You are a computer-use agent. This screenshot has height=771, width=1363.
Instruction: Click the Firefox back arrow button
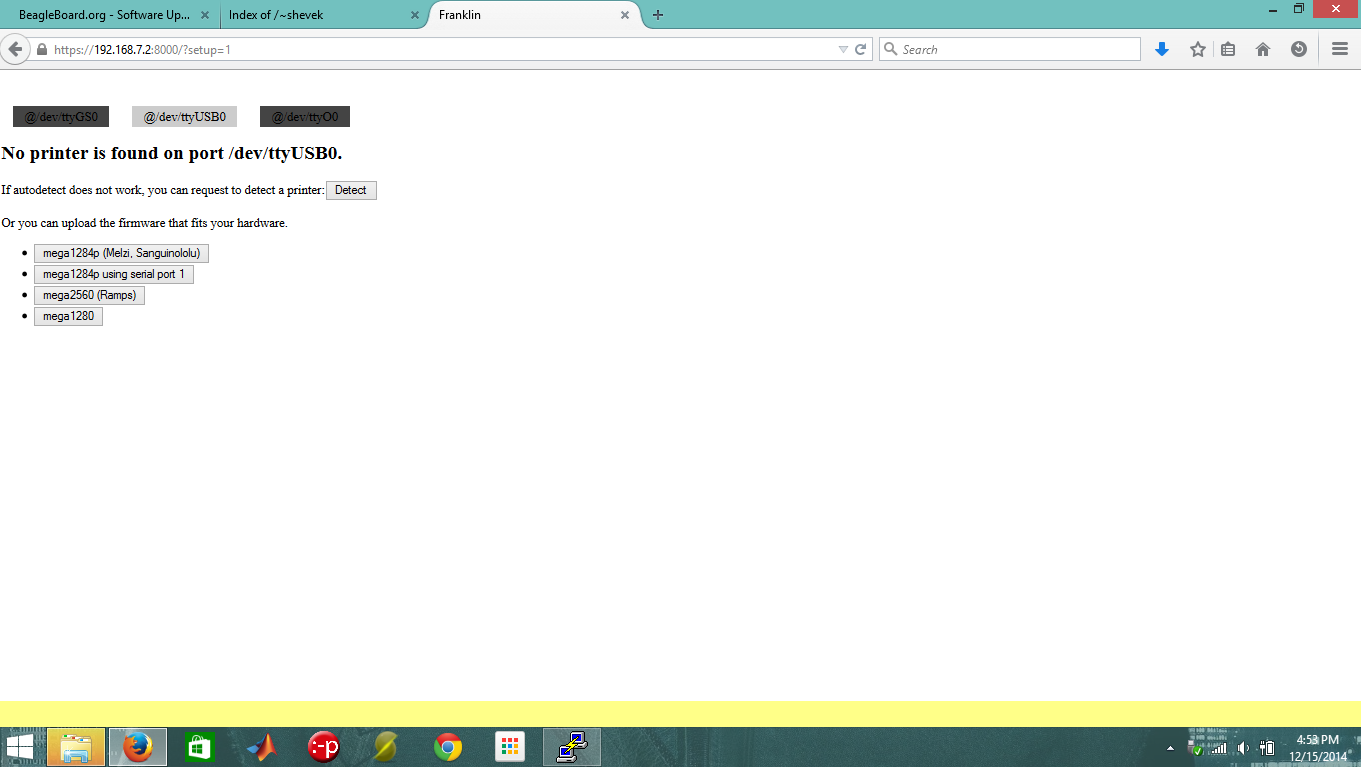(15, 49)
